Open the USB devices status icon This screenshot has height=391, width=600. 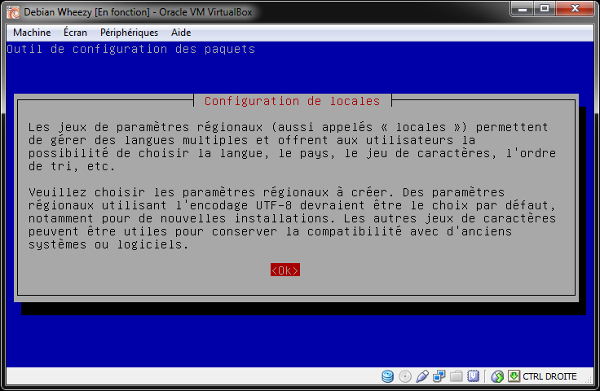(x=422, y=376)
